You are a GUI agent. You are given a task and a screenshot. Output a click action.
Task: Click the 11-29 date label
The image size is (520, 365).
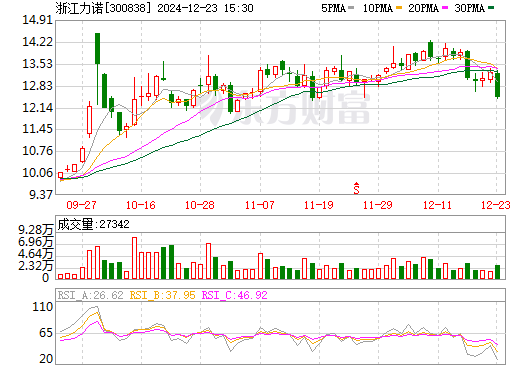(x=378, y=205)
